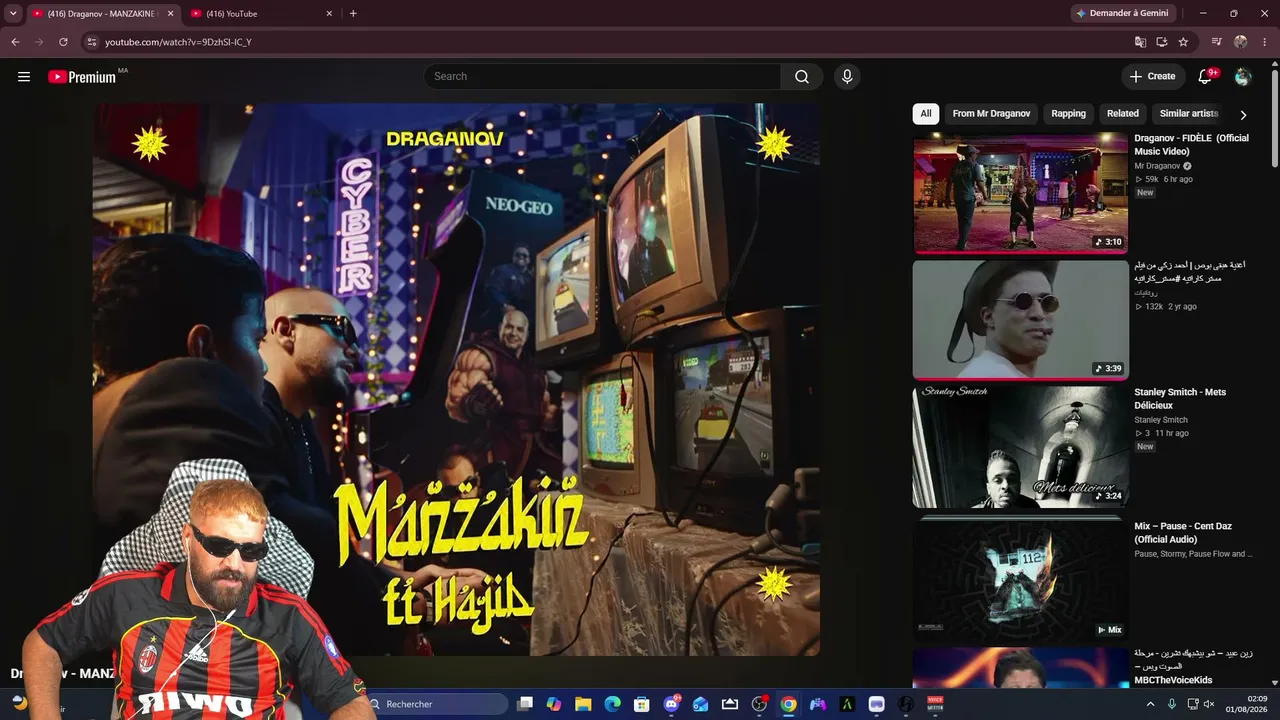Image resolution: width=1280 pixels, height=720 pixels.
Task: Click the YouTube search input field
Action: coord(602,77)
